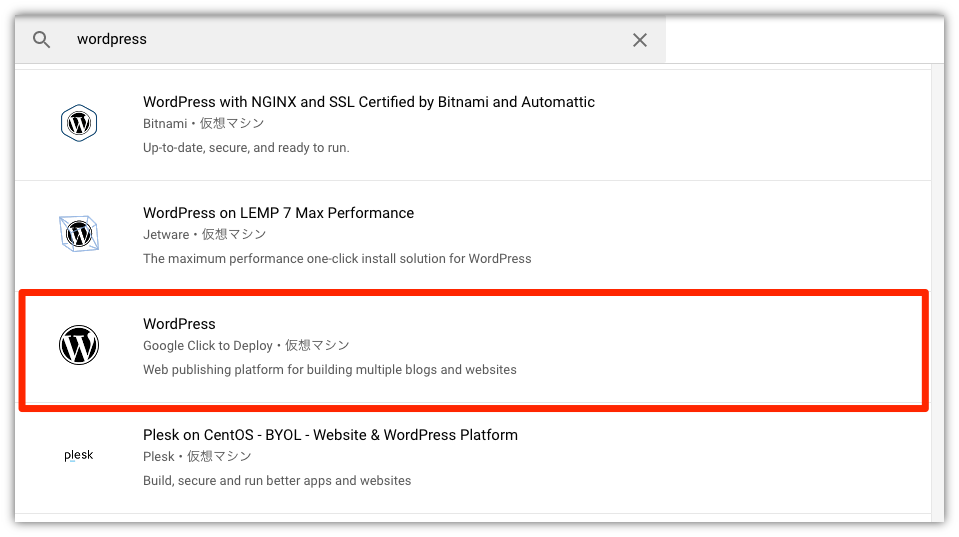This screenshot has height=537, width=959.
Task: Open Plesk on CentOS BYOL listing
Action: coord(330,435)
